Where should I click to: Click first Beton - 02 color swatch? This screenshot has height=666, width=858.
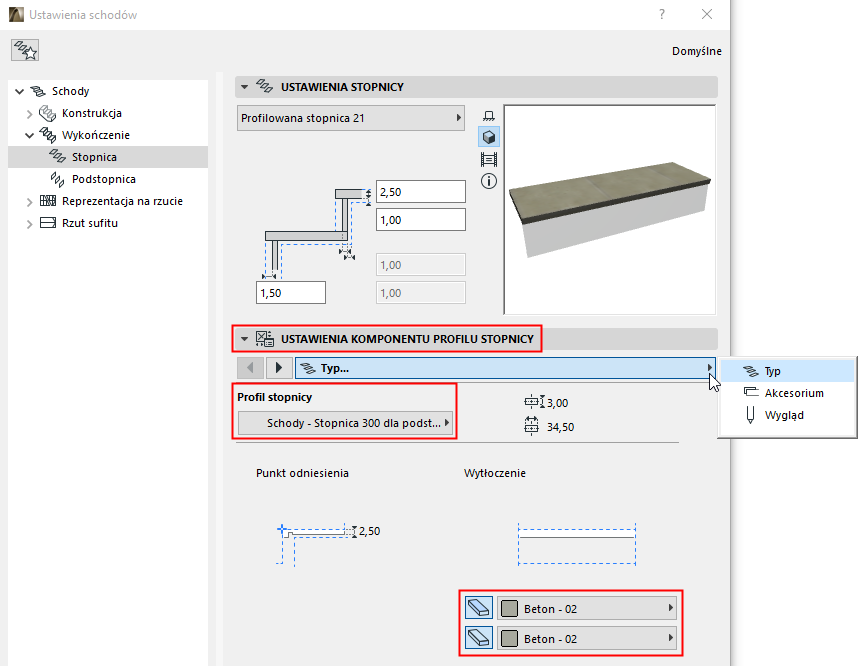[x=509, y=608]
